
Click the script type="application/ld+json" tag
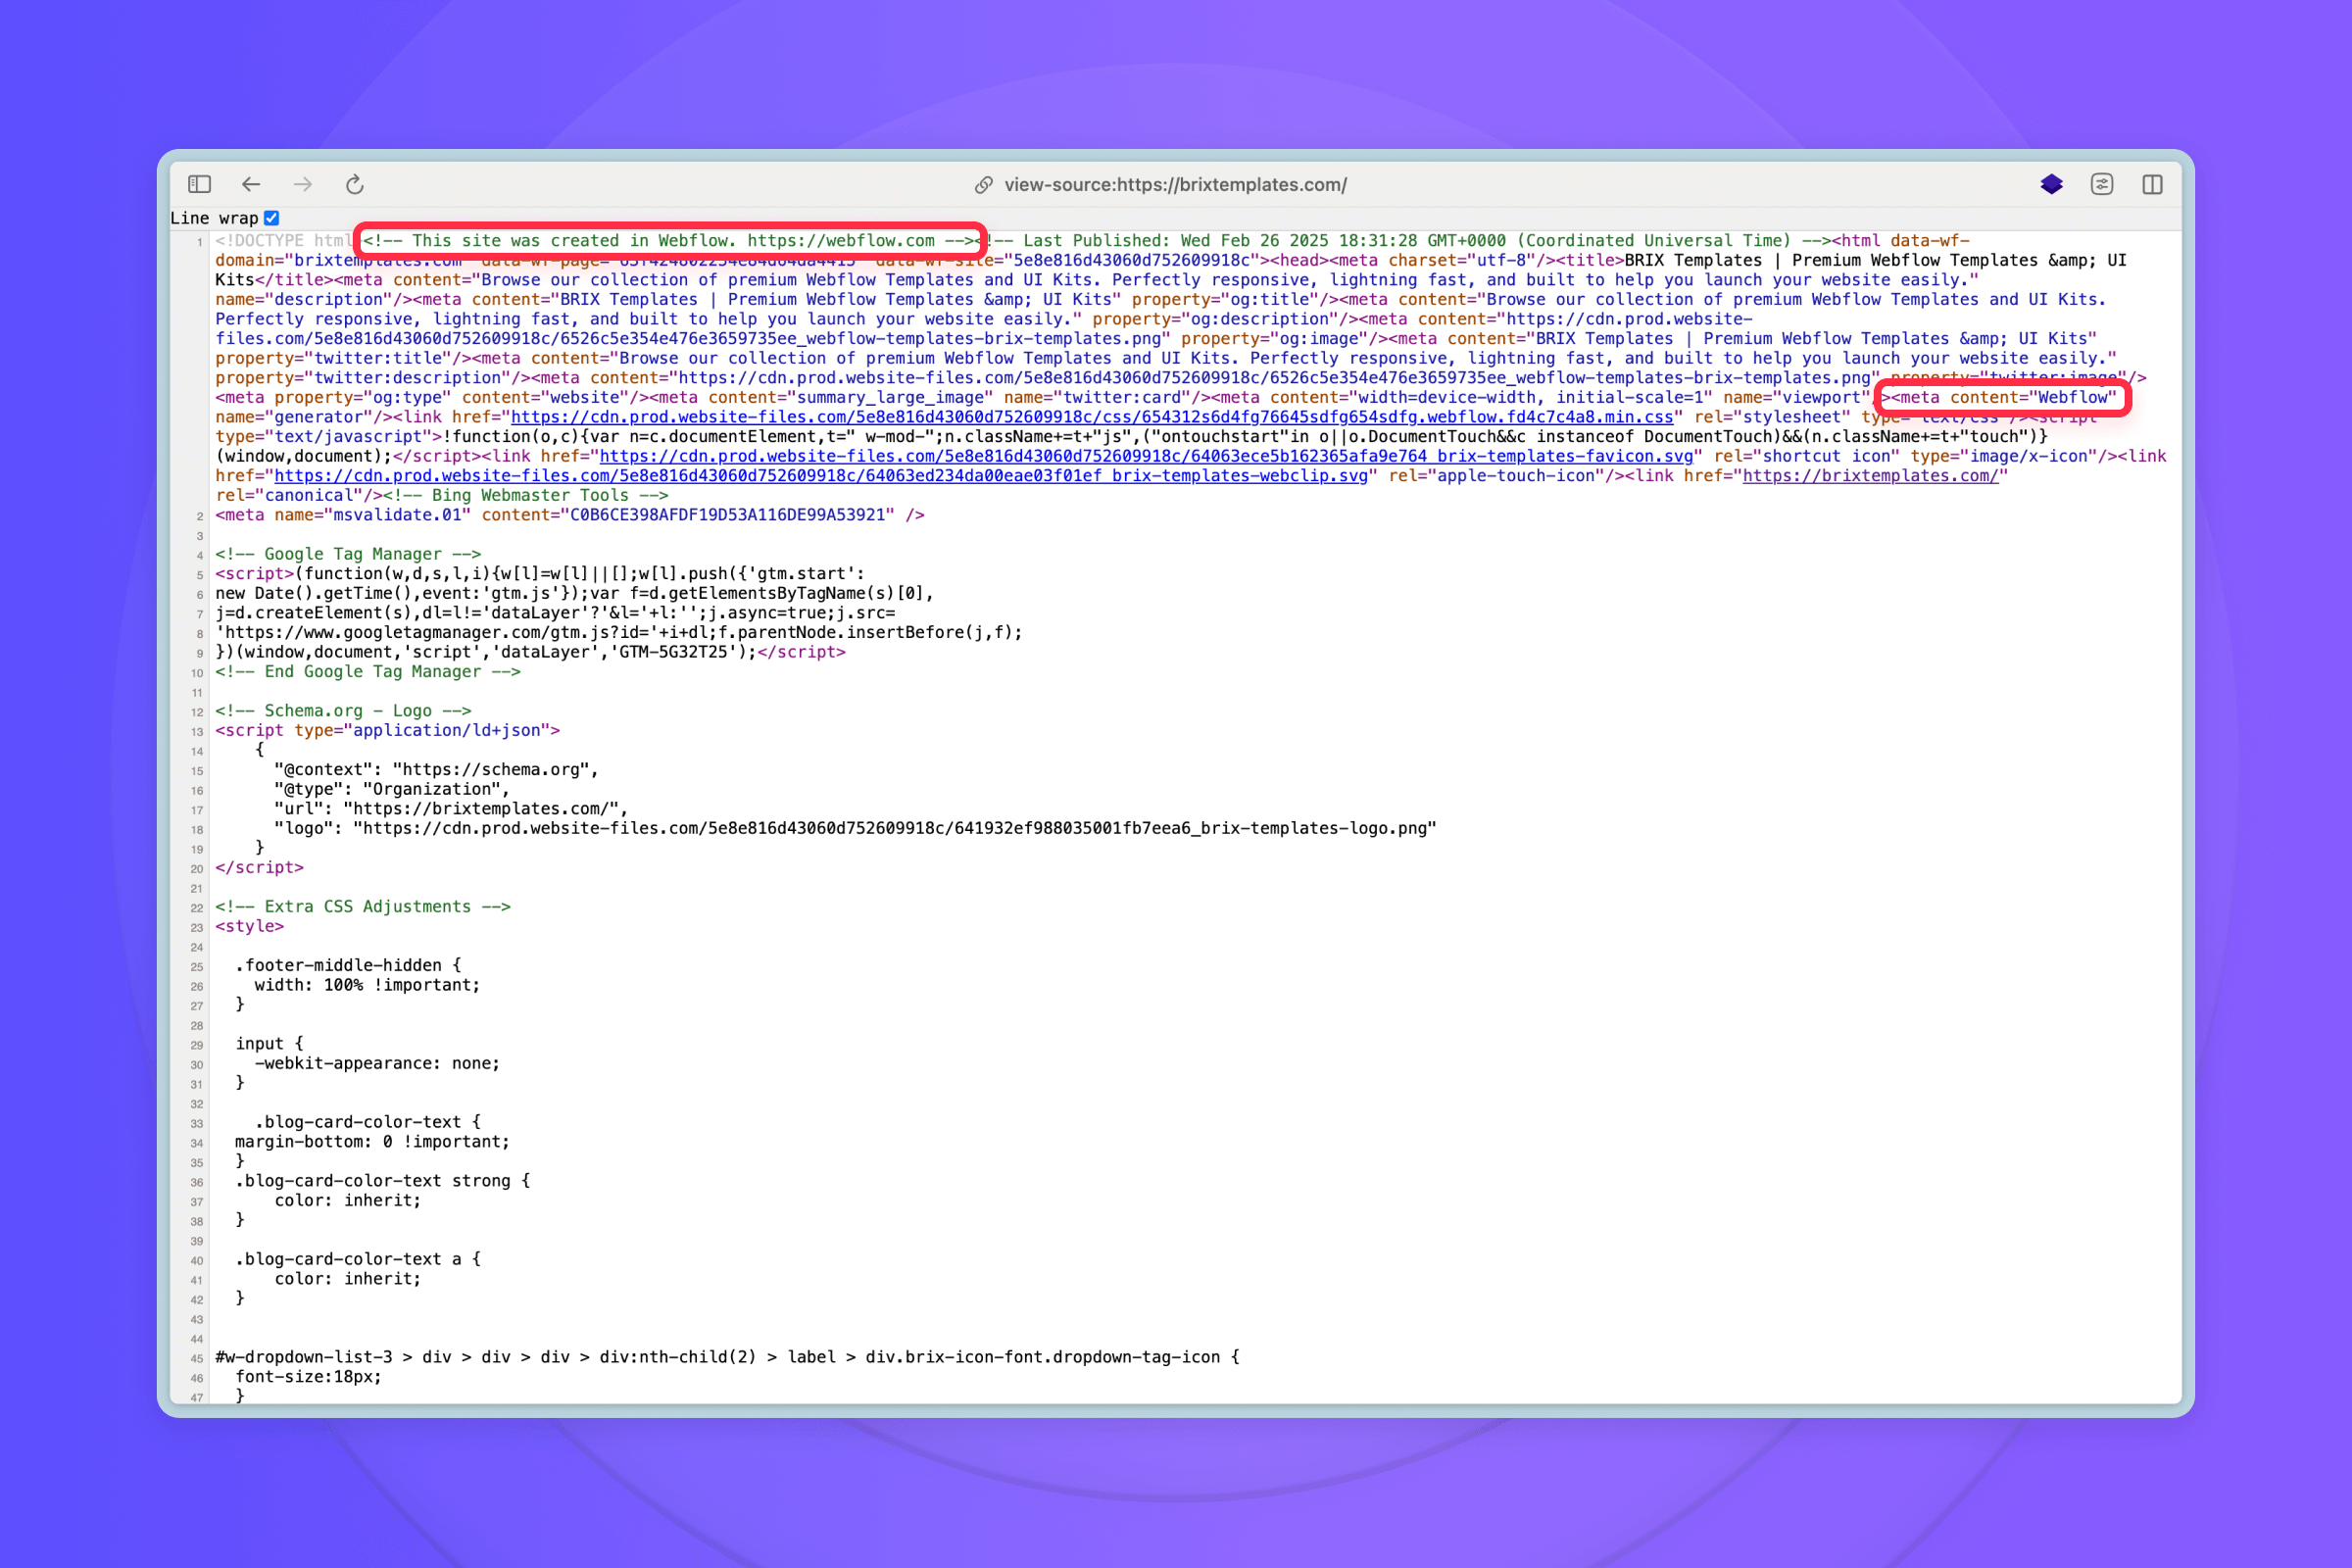pyautogui.click(x=387, y=731)
